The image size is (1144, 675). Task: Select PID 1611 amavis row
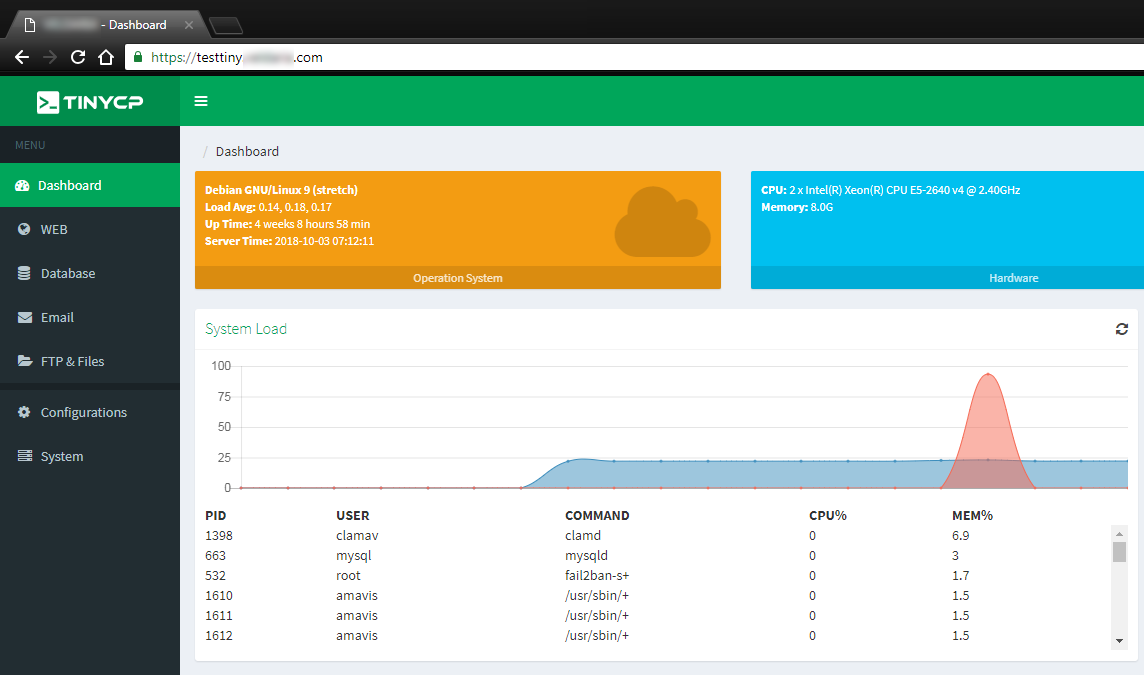tap(657, 616)
